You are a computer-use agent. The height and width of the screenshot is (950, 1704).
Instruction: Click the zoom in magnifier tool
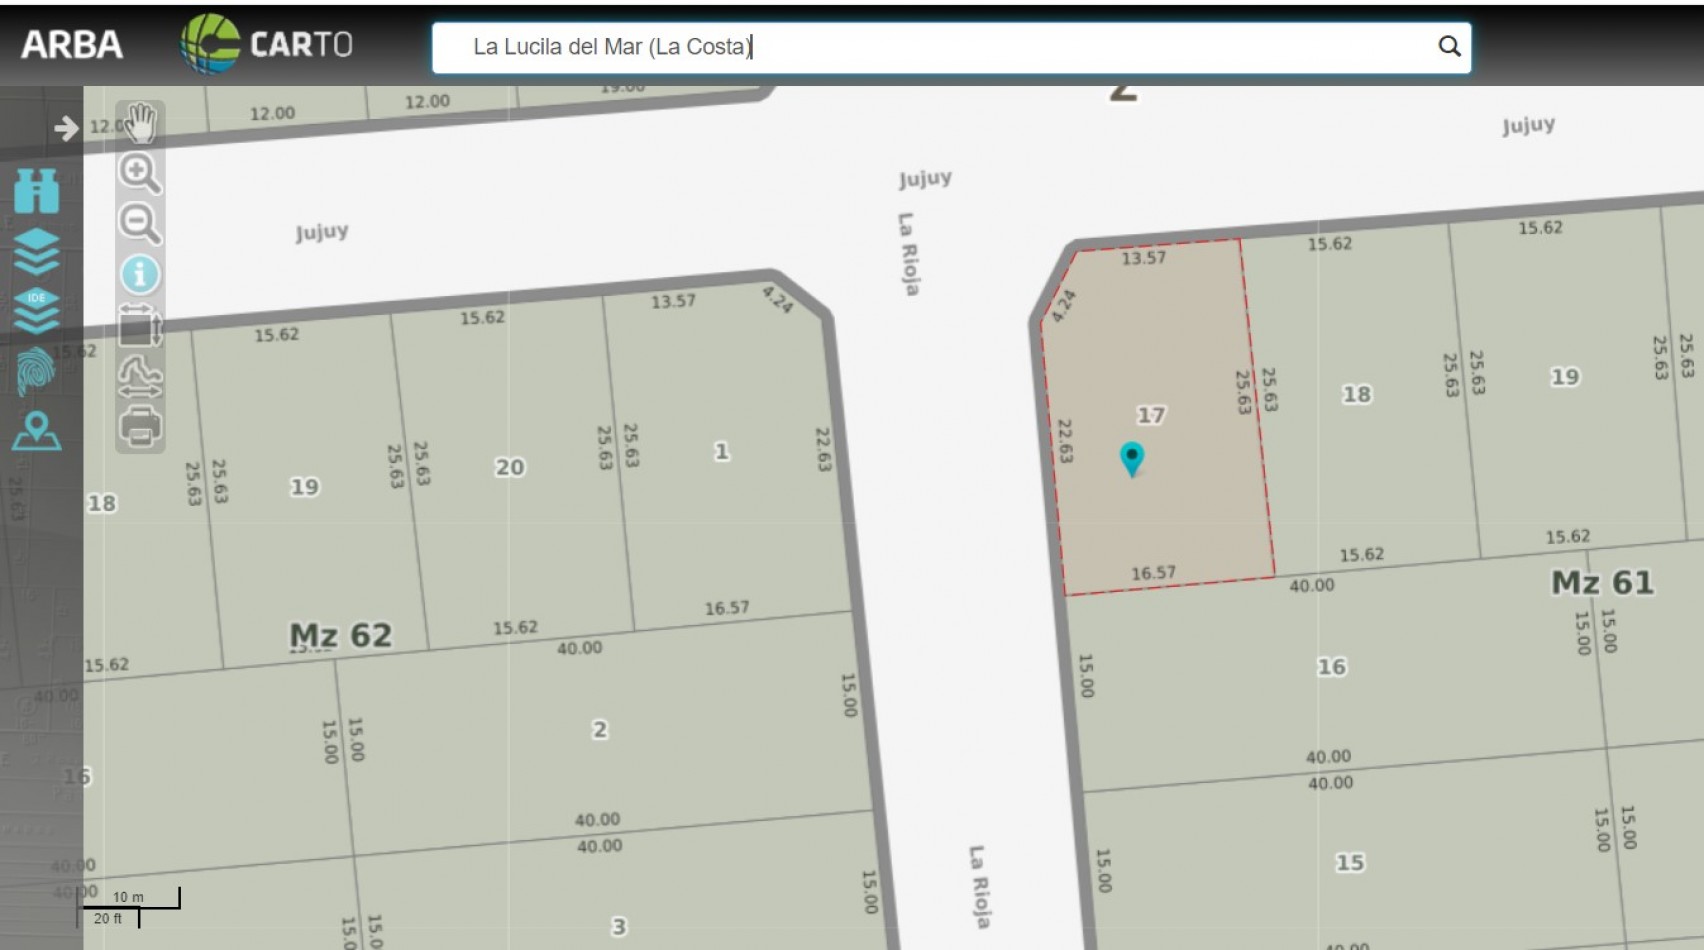(x=140, y=172)
